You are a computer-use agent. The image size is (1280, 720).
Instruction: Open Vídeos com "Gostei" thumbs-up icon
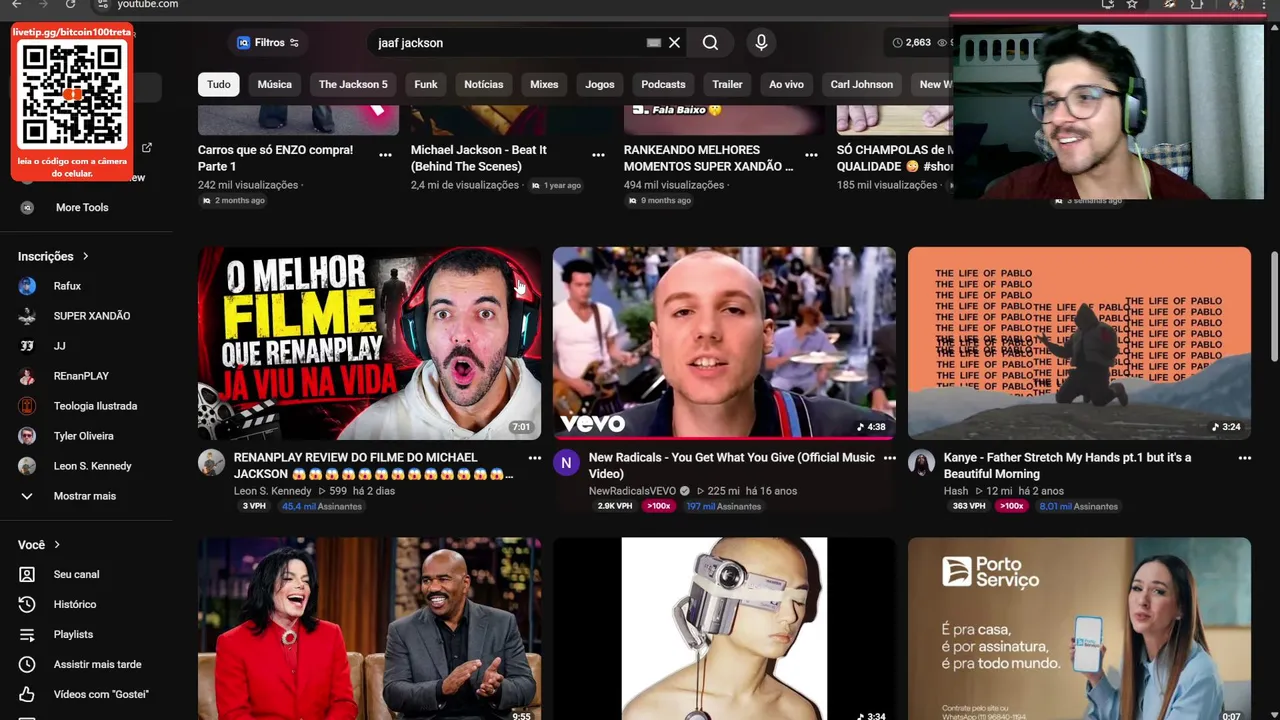(27, 694)
